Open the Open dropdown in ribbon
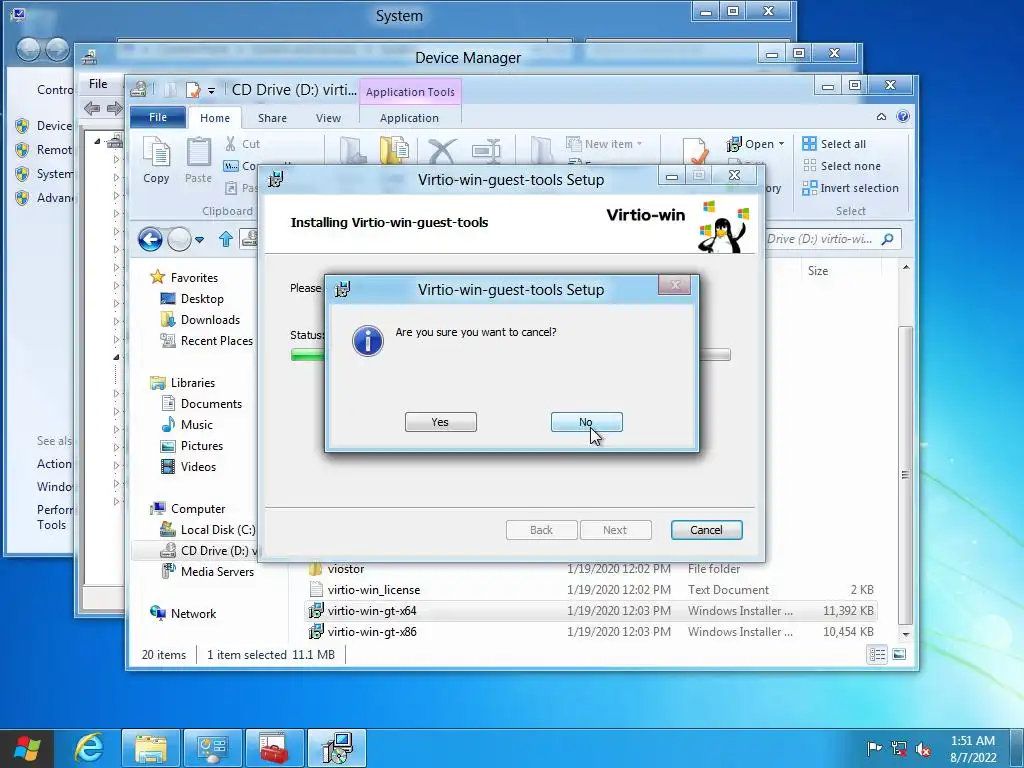Screen dimensions: 1024x768 [x=756, y=144]
